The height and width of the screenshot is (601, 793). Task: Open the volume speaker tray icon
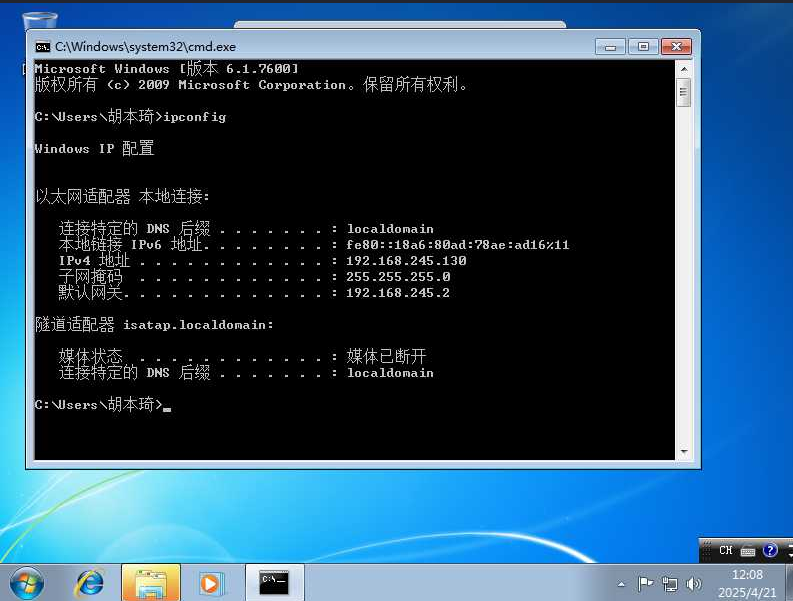693,584
